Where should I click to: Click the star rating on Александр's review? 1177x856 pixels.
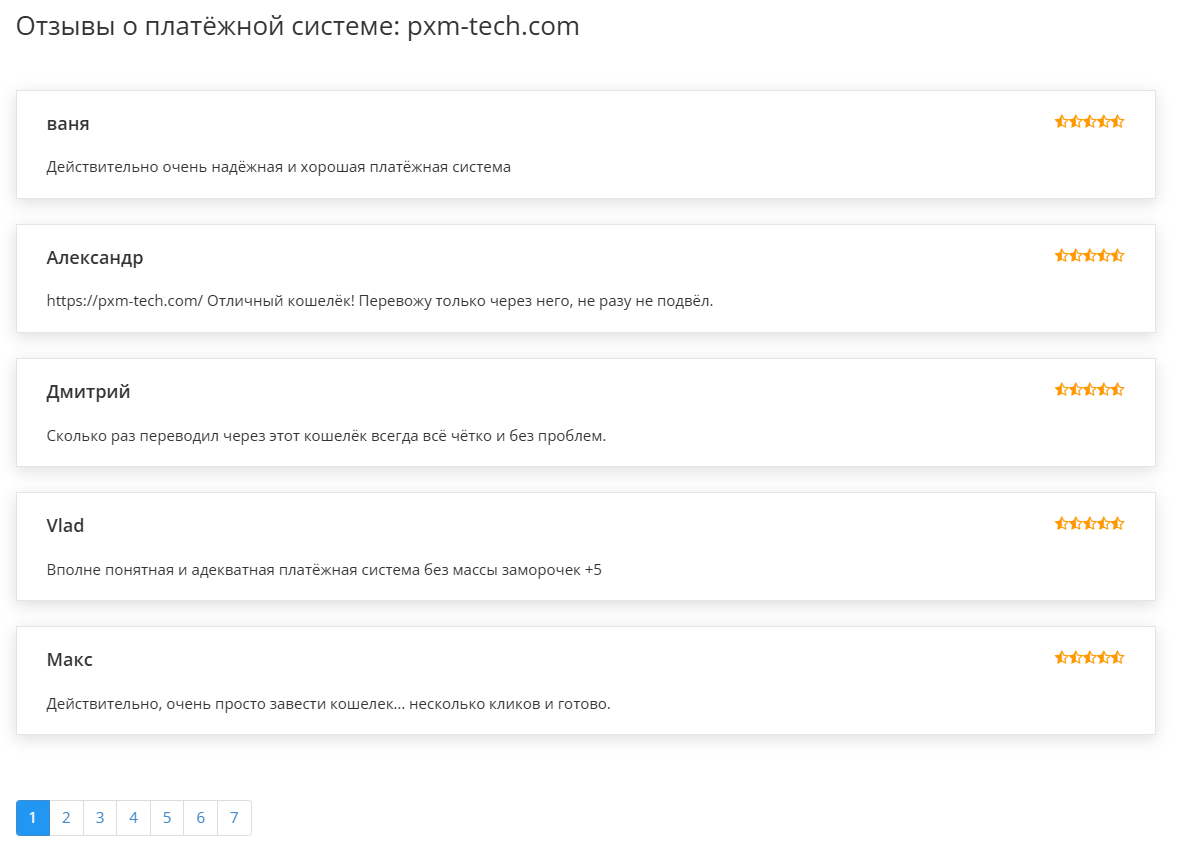1089,256
